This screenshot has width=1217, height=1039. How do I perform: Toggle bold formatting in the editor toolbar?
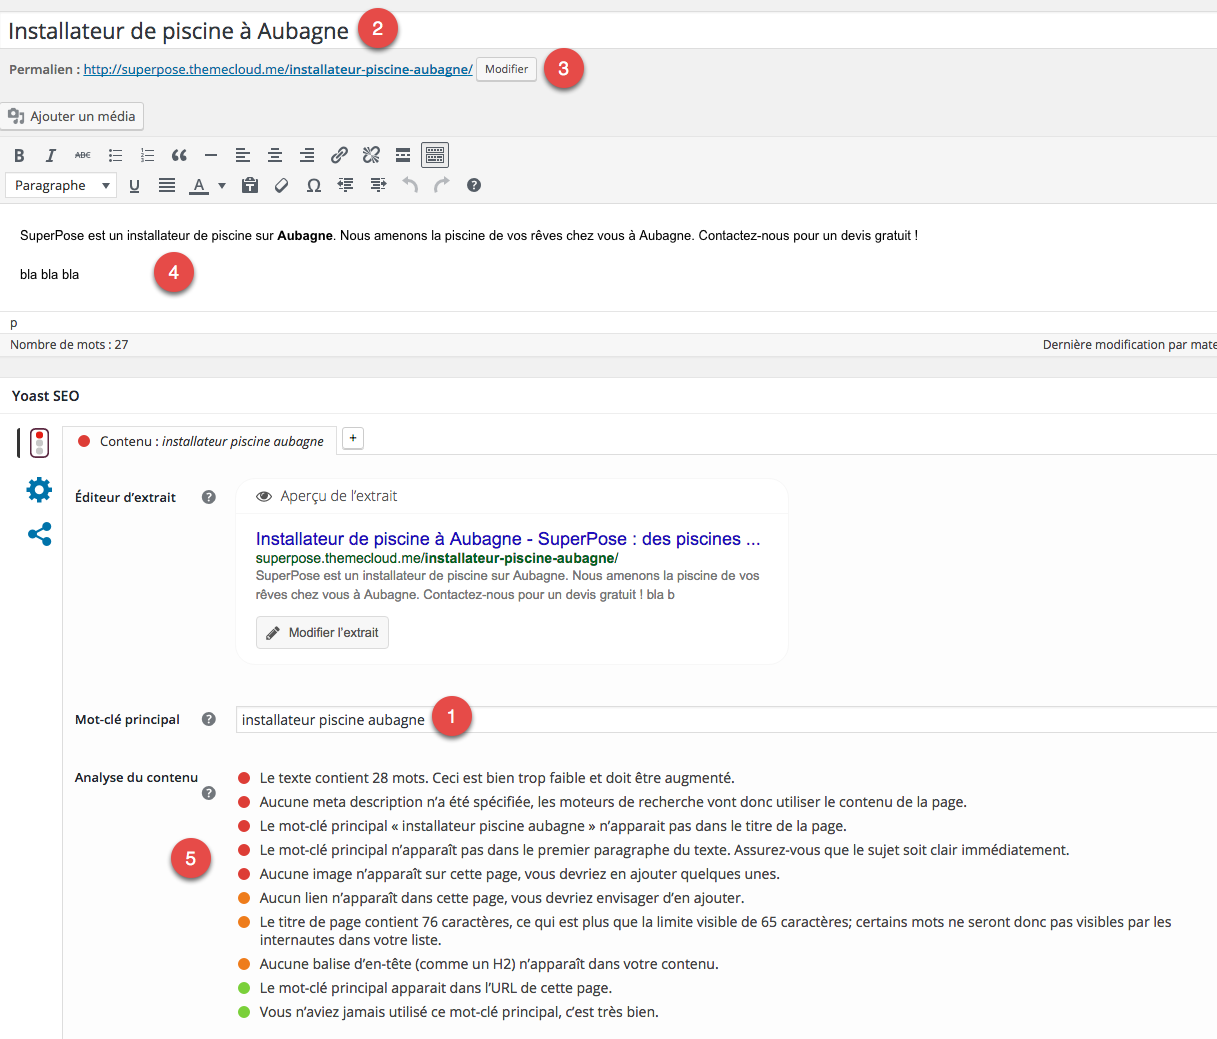19,155
